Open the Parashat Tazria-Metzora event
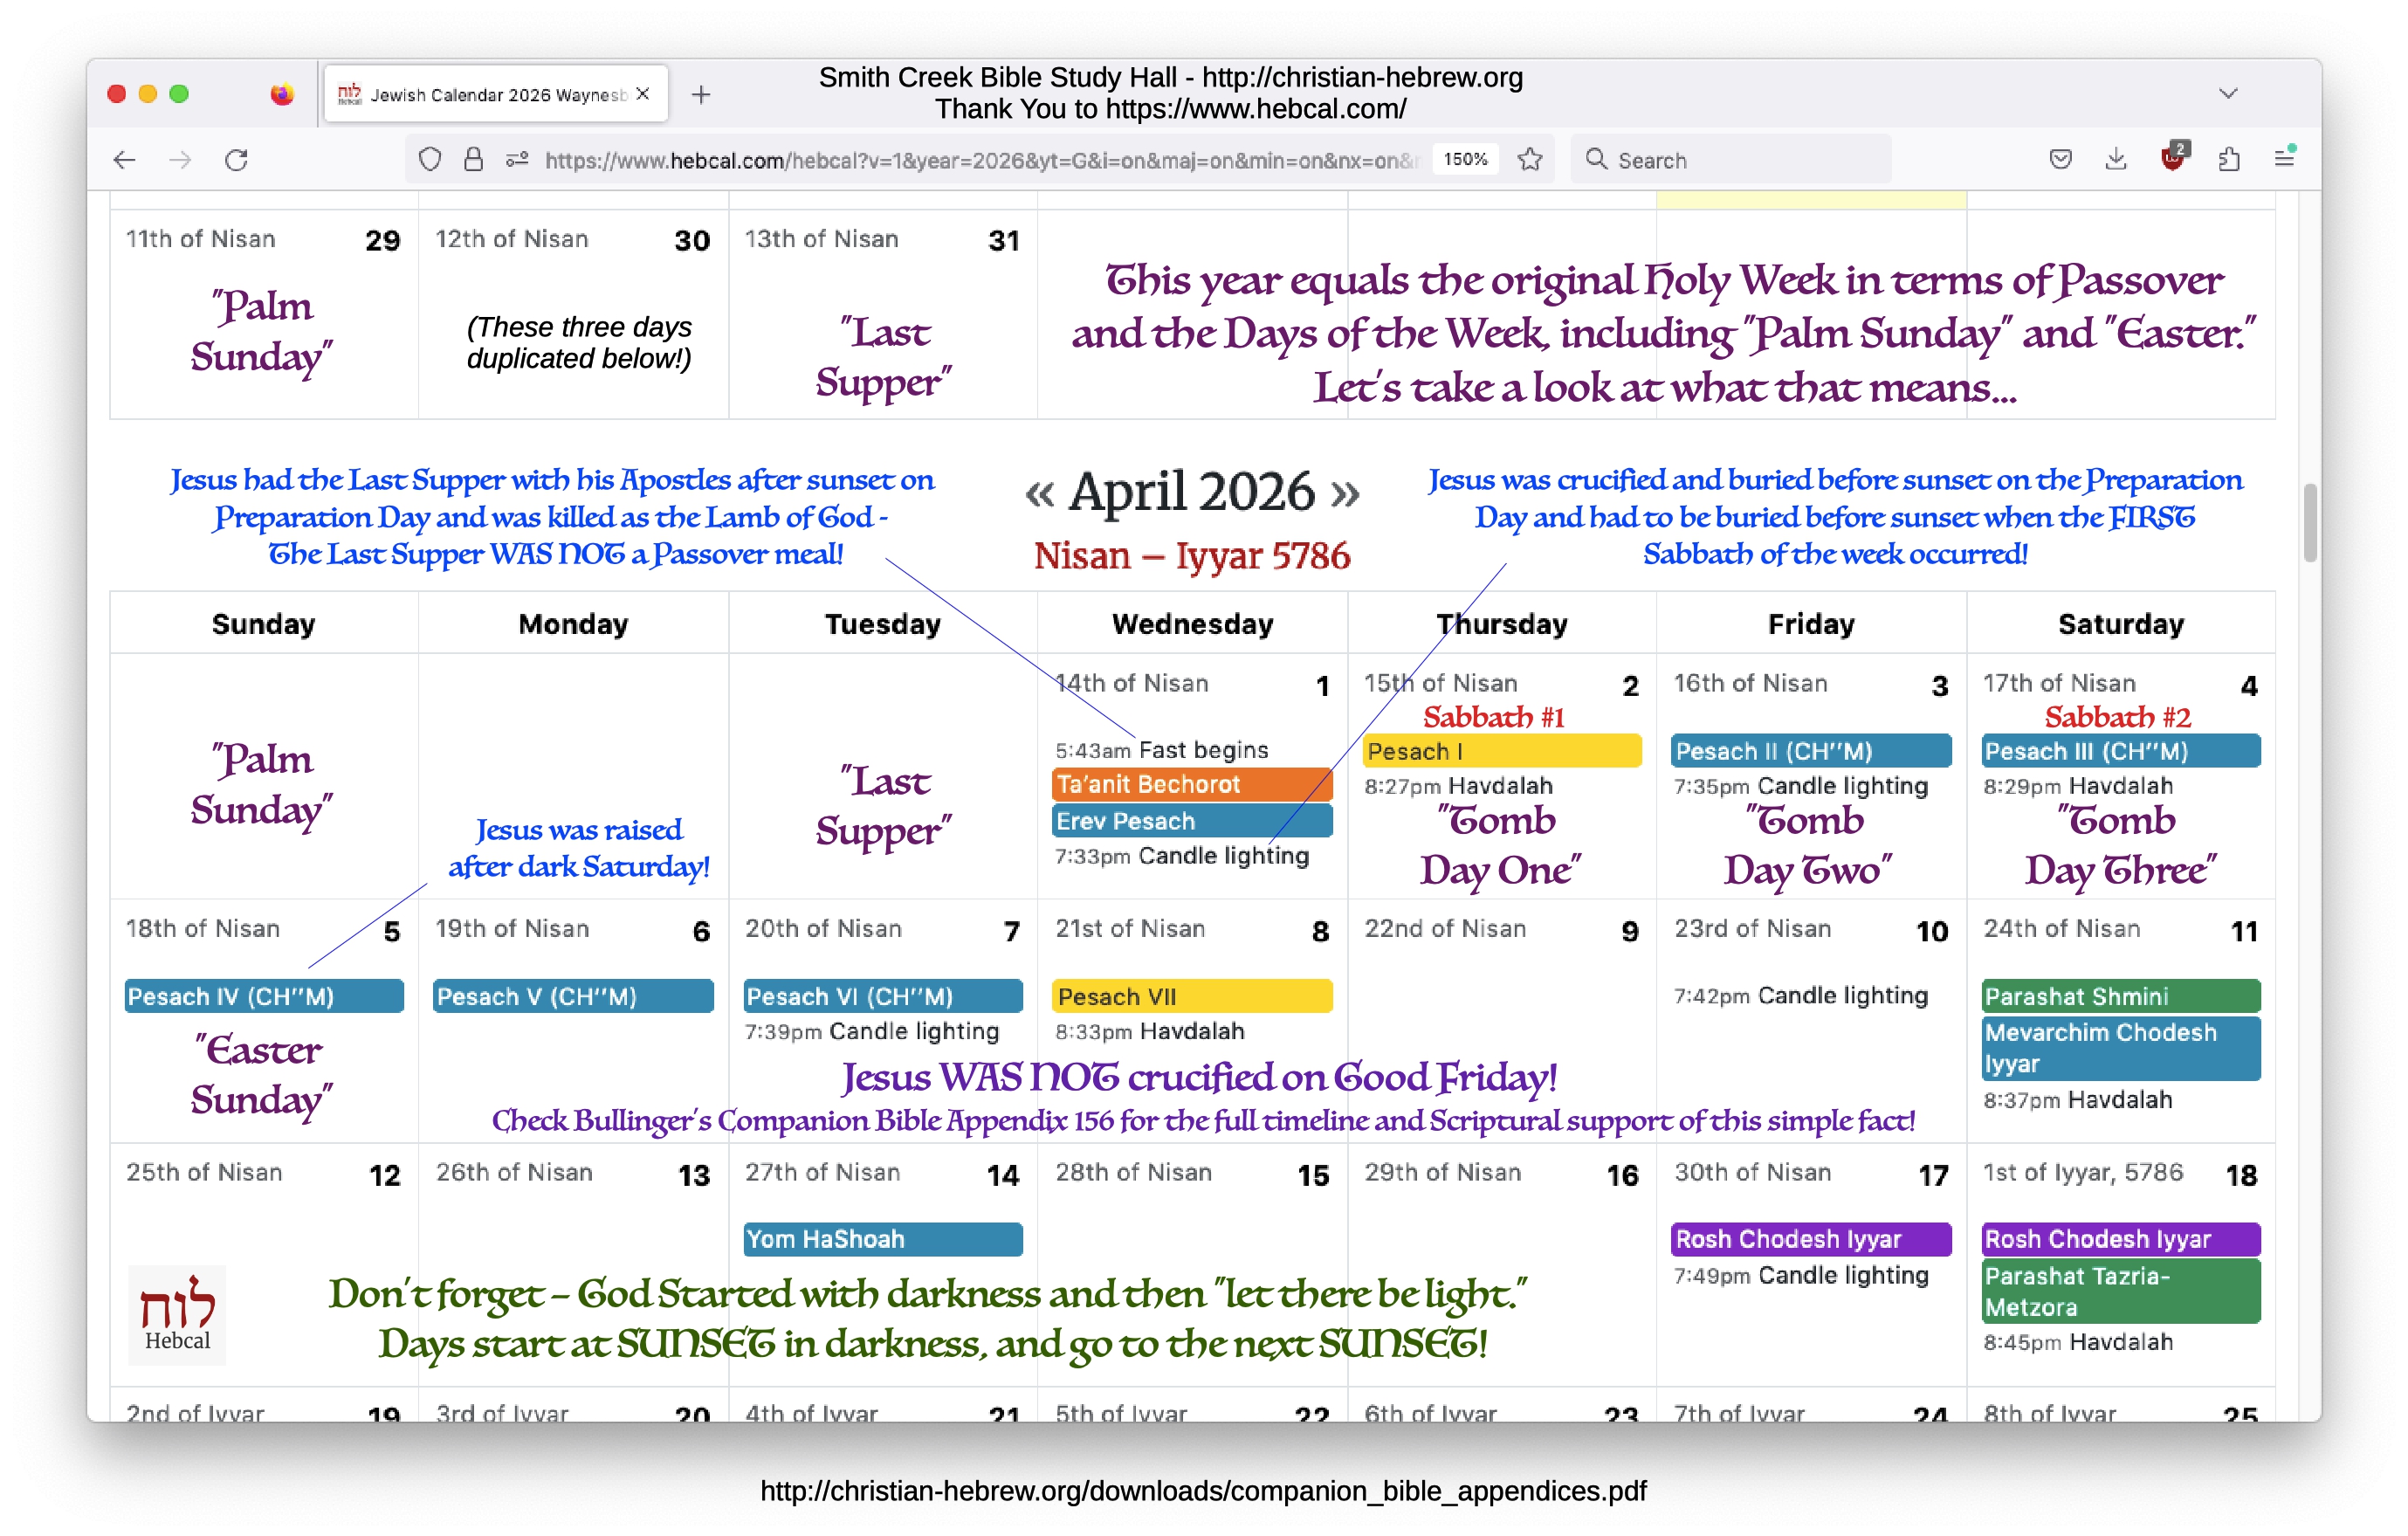Screen dimensions: 2408x1536 (x=2121, y=1291)
